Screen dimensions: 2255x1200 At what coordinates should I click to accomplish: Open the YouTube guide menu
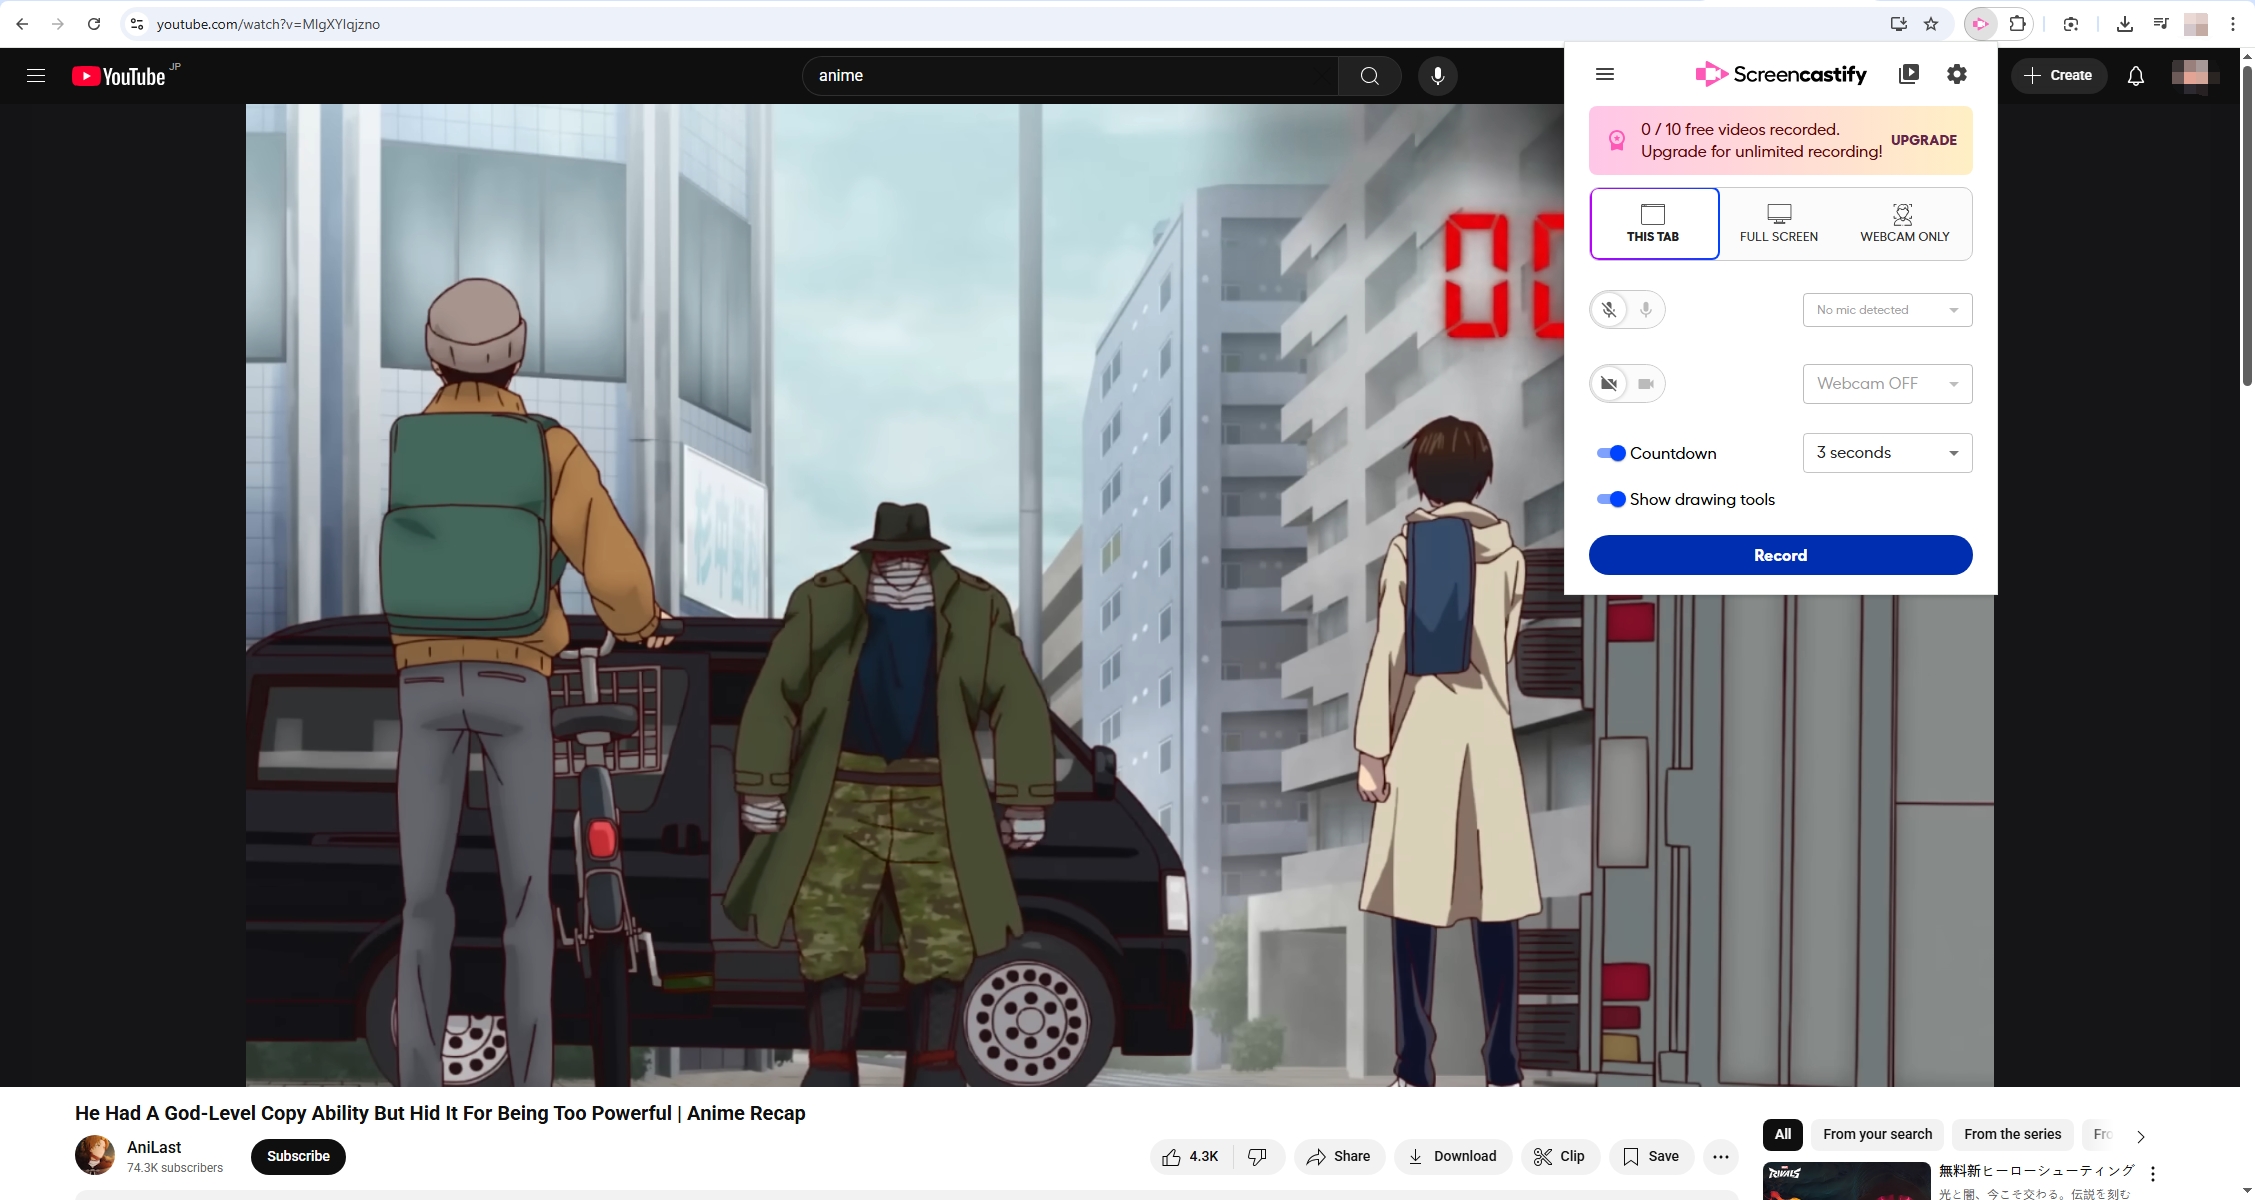[36, 75]
